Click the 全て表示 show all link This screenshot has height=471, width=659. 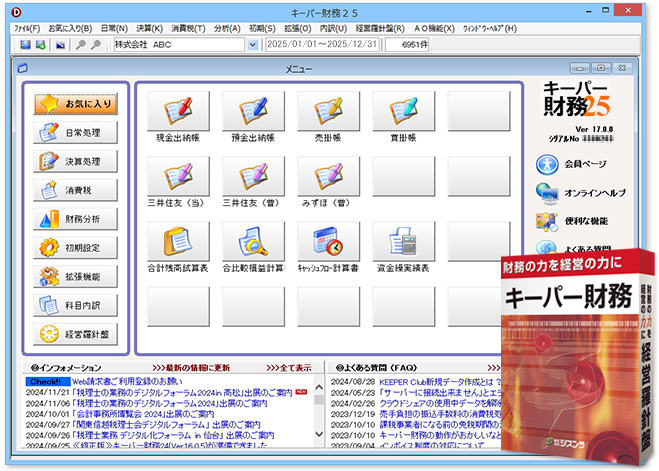(289, 368)
